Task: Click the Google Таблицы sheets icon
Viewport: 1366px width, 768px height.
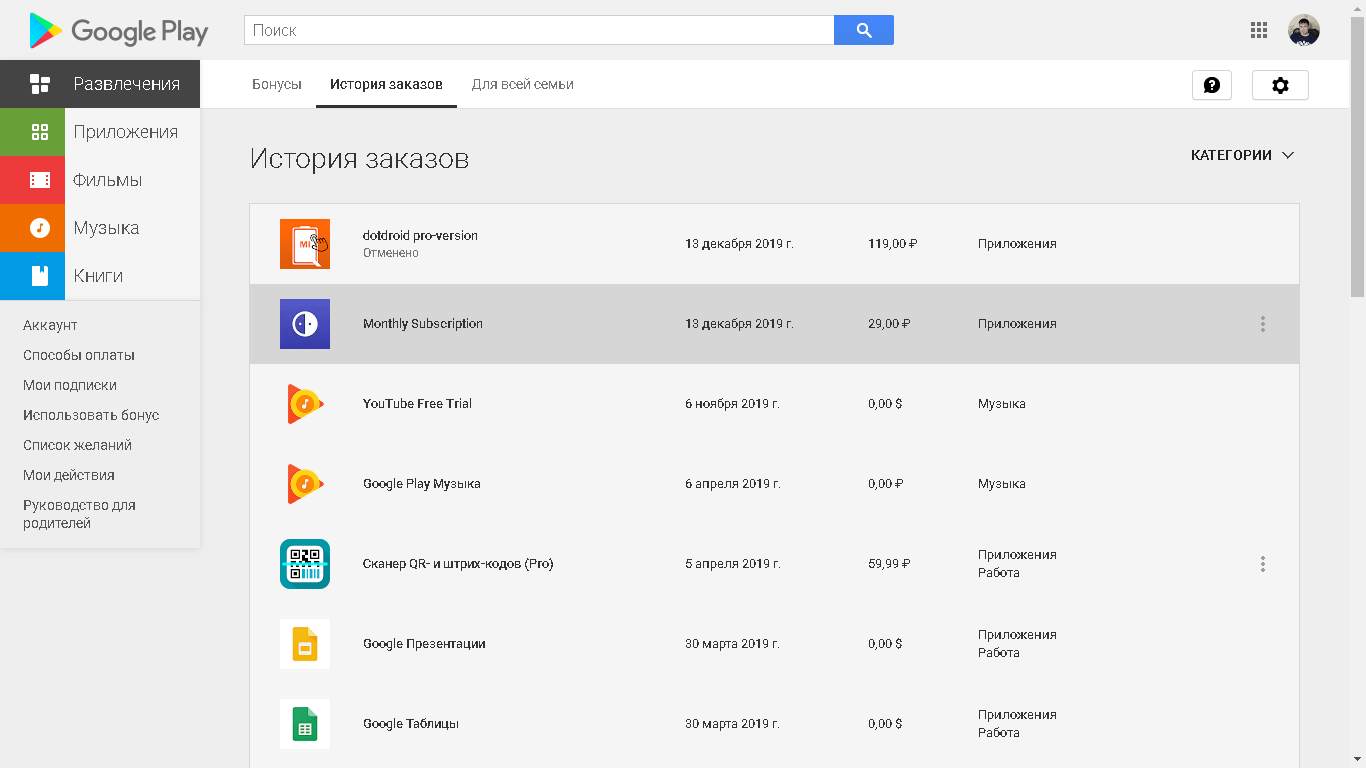Action: [305, 724]
